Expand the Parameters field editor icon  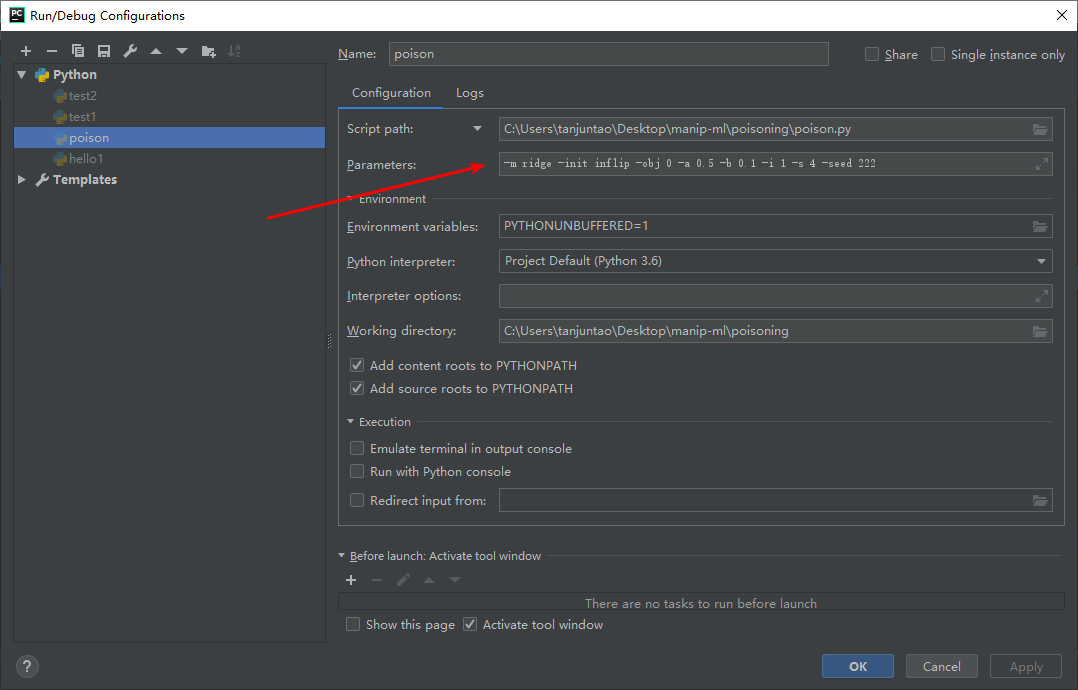click(1041, 164)
